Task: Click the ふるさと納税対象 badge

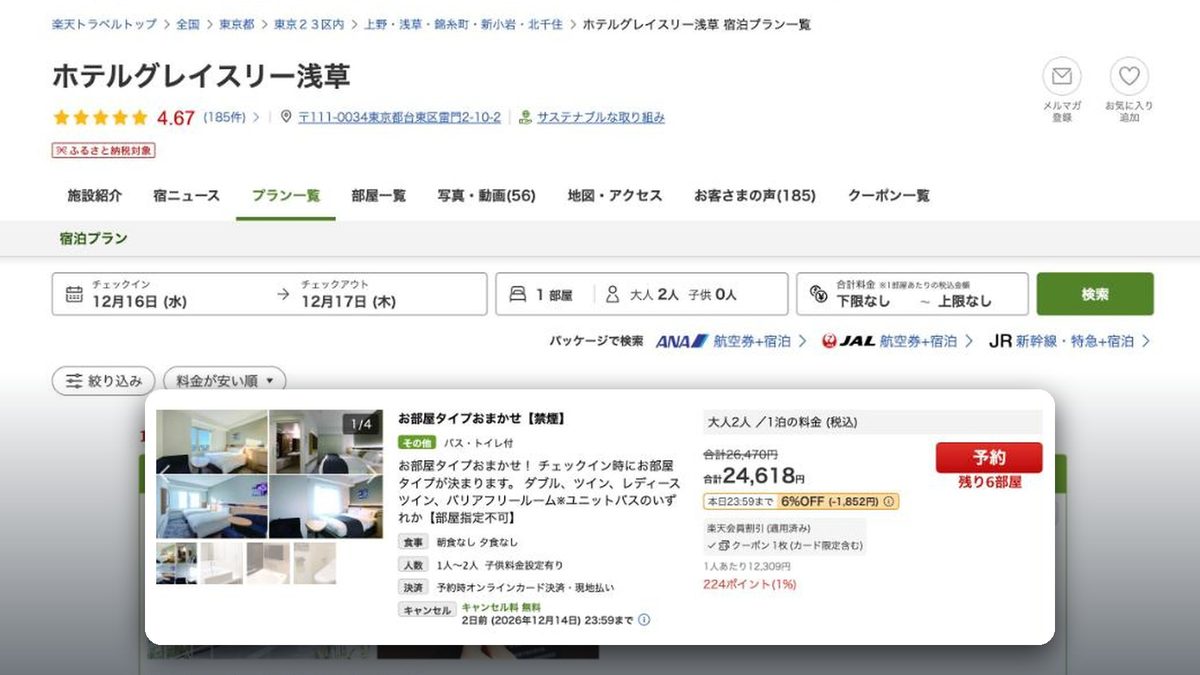Action: [x=103, y=150]
